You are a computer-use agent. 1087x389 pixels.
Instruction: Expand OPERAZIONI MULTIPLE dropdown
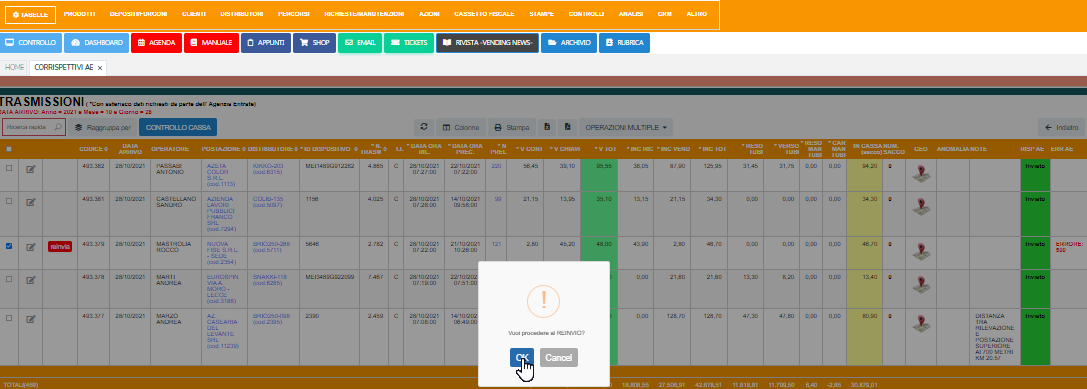tap(627, 128)
